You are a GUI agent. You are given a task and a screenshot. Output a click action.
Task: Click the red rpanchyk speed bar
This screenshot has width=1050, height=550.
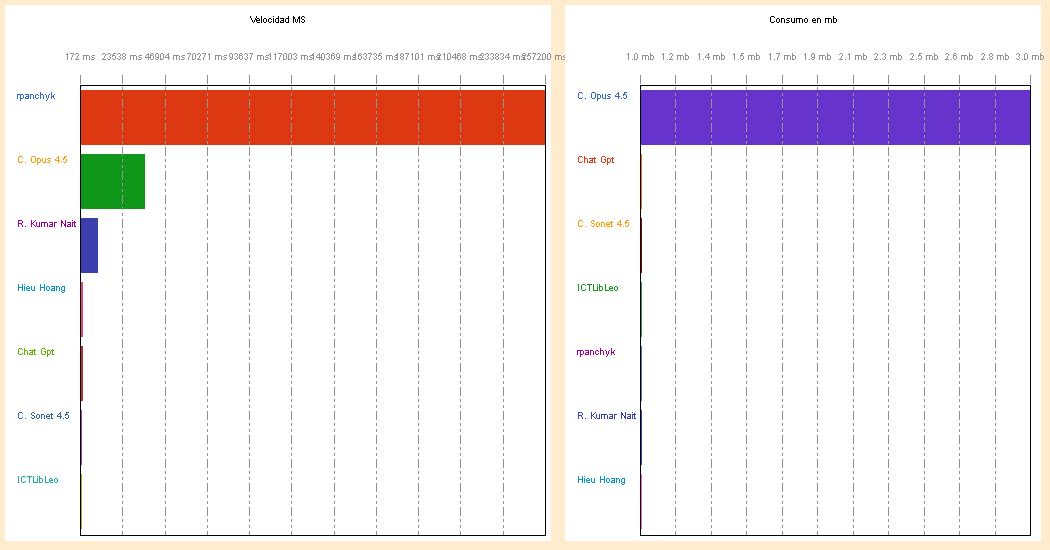pos(312,117)
